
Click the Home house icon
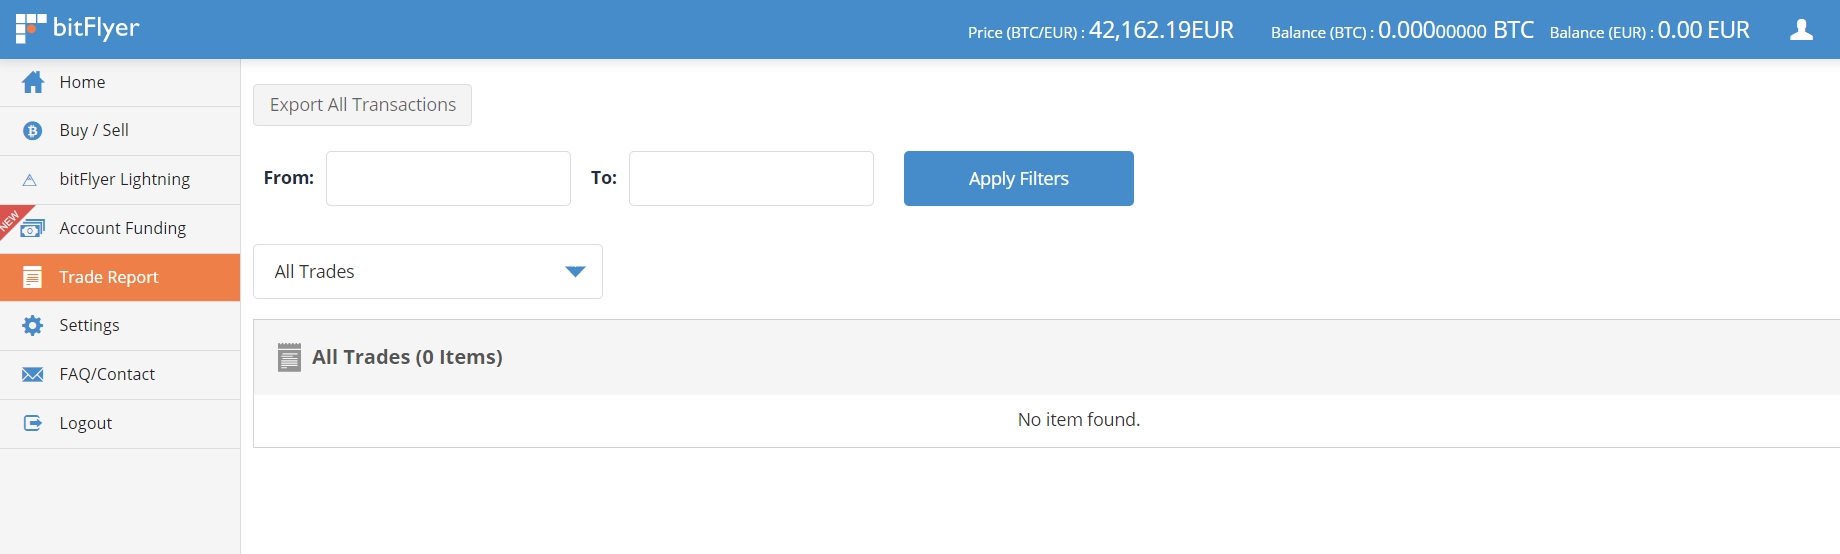pyautogui.click(x=33, y=82)
